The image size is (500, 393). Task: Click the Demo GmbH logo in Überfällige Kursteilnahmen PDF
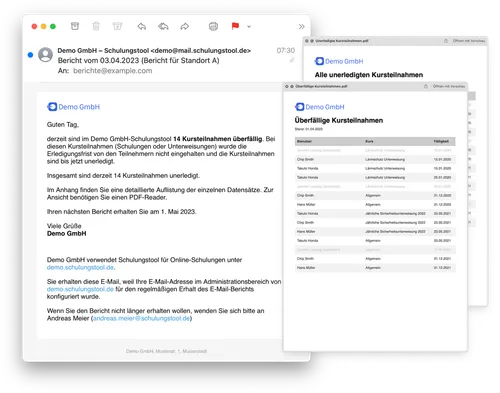coord(320,107)
